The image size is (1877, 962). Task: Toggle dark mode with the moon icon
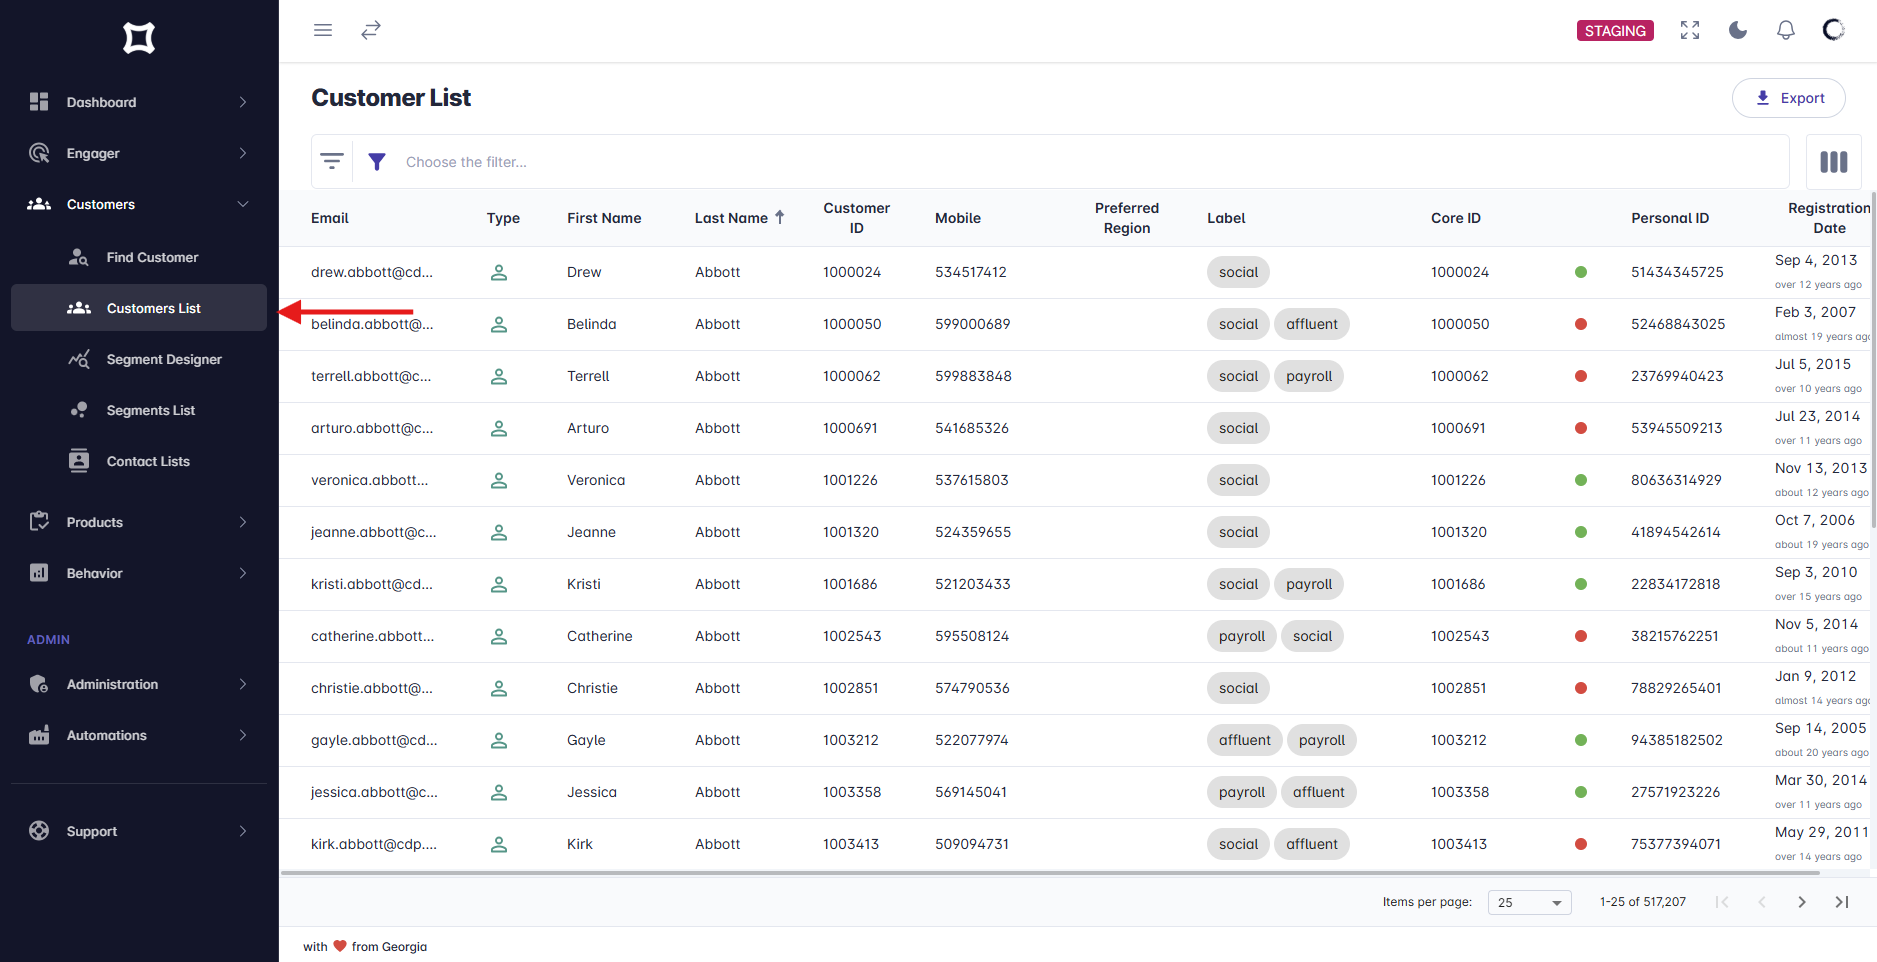click(x=1737, y=30)
